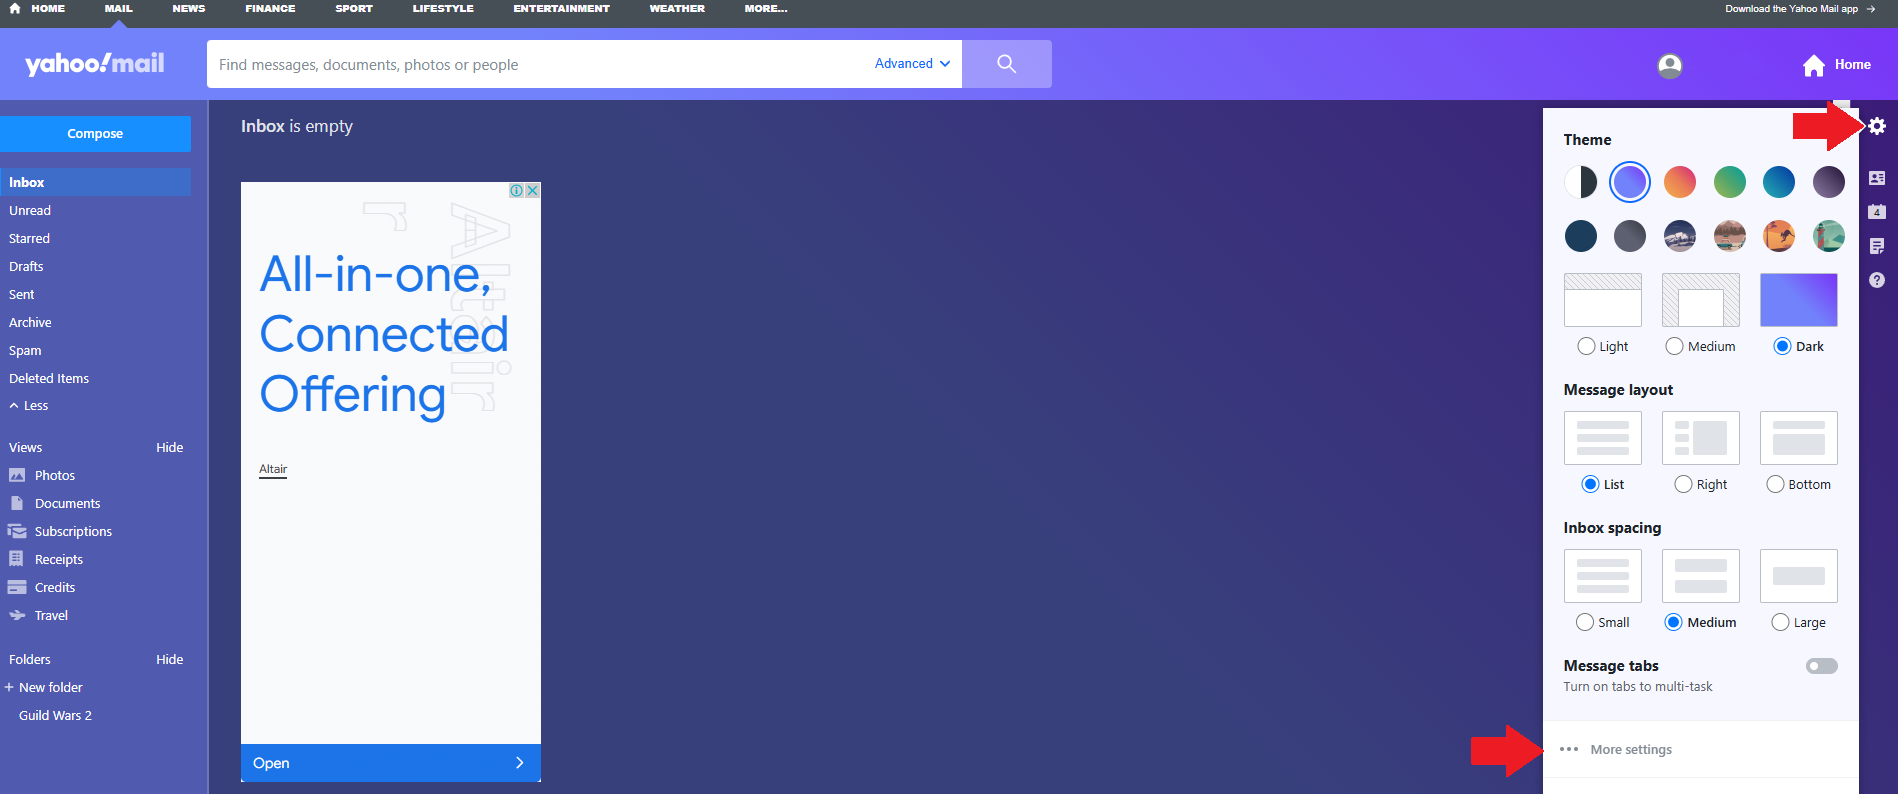The width and height of the screenshot is (1898, 794).
Task: Pick the green theme color swatch
Action: (1729, 182)
